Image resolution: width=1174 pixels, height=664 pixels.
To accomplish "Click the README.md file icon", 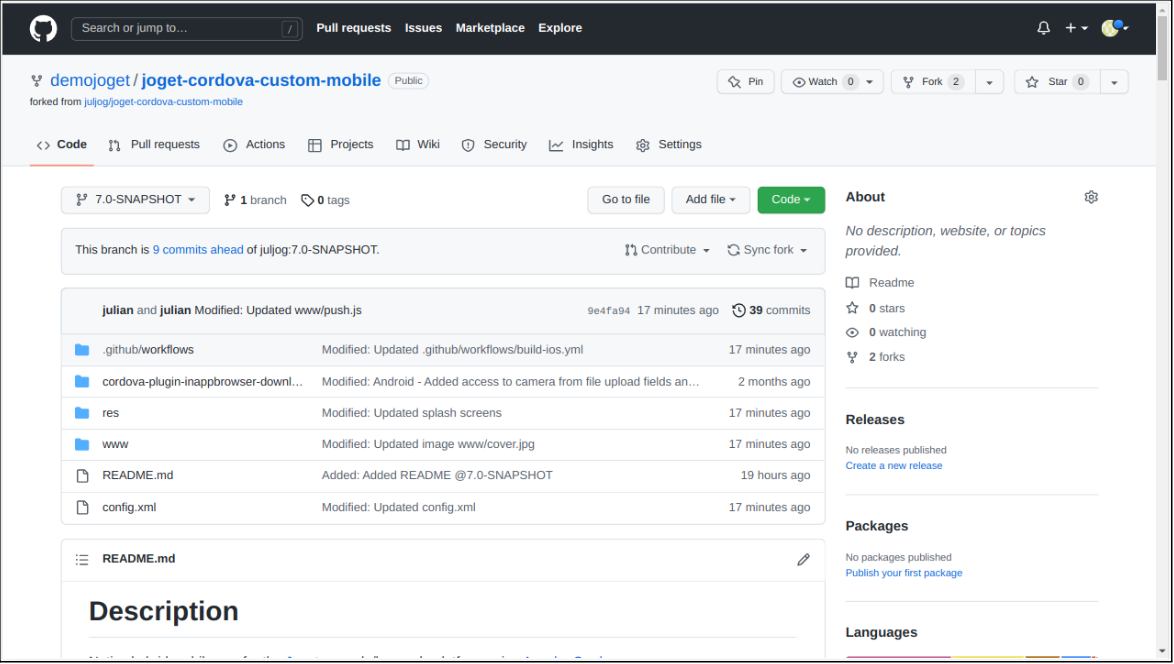I will [x=82, y=476].
